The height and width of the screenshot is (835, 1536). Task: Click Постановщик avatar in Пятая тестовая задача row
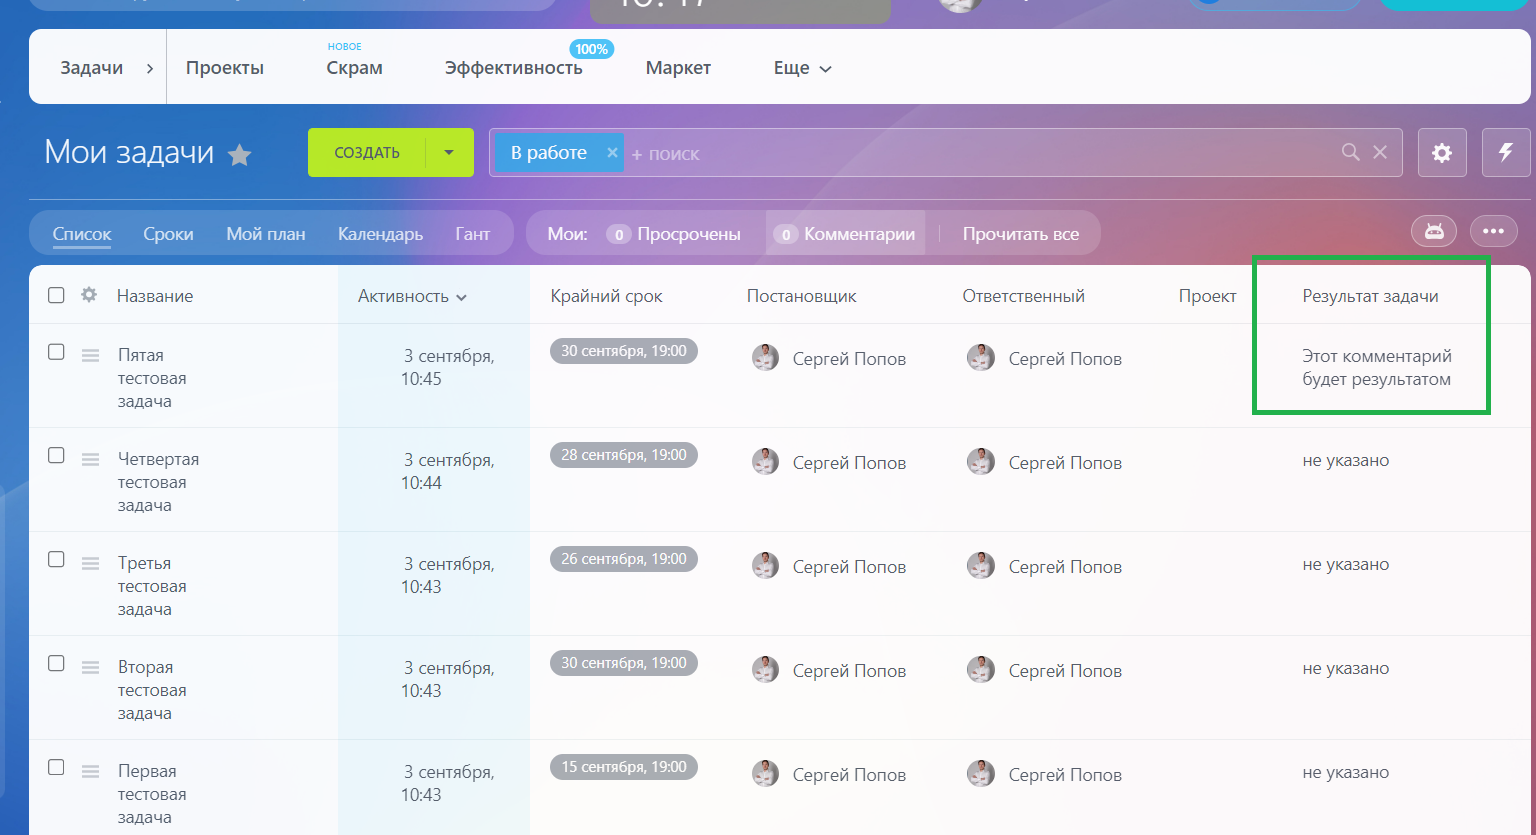pos(765,358)
